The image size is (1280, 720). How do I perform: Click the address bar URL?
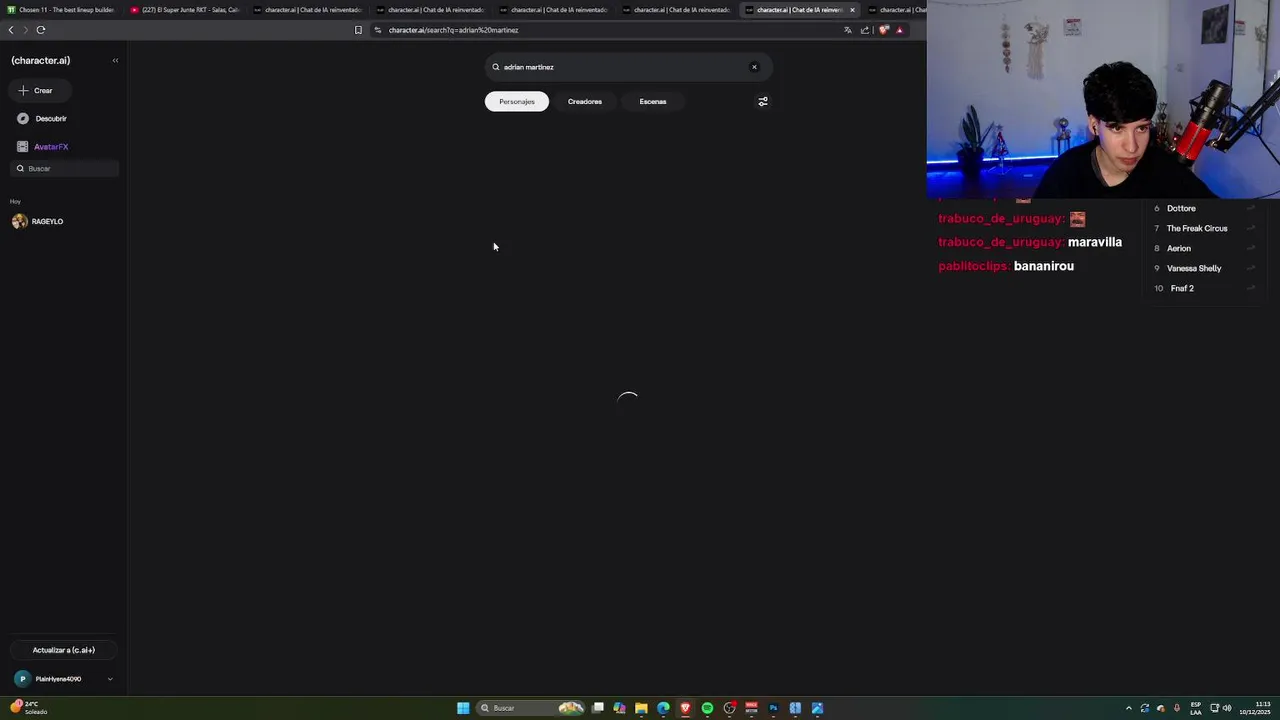[x=453, y=30]
